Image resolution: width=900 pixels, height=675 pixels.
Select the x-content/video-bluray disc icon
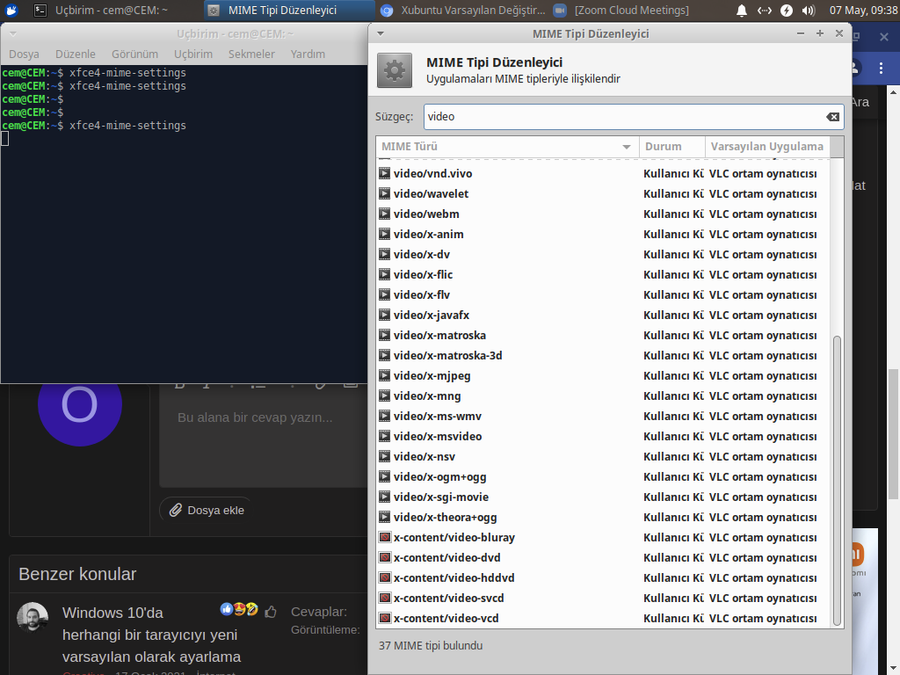click(x=385, y=537)
